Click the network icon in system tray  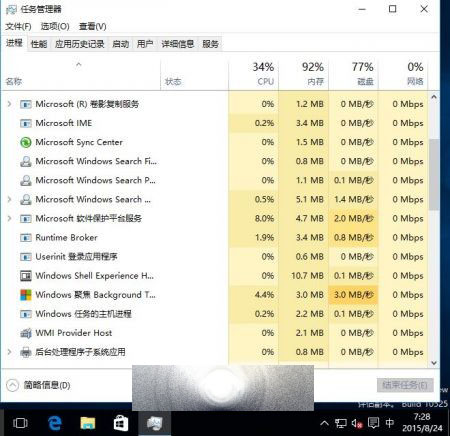click(341, 423)
